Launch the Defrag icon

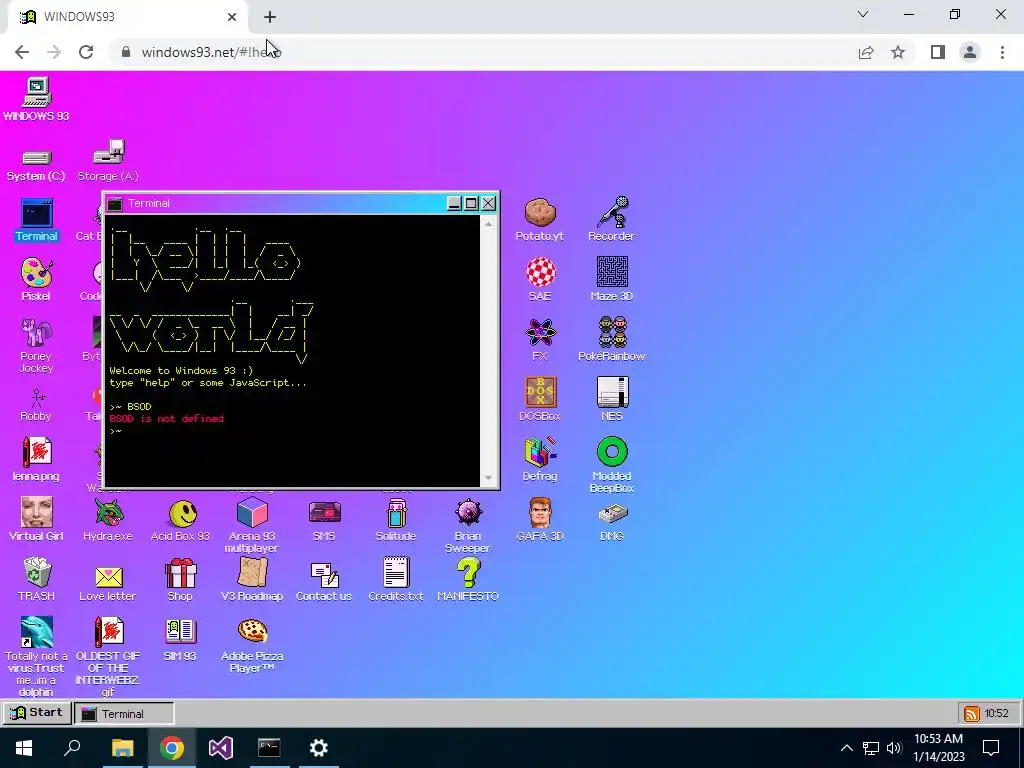pos(540,452)
